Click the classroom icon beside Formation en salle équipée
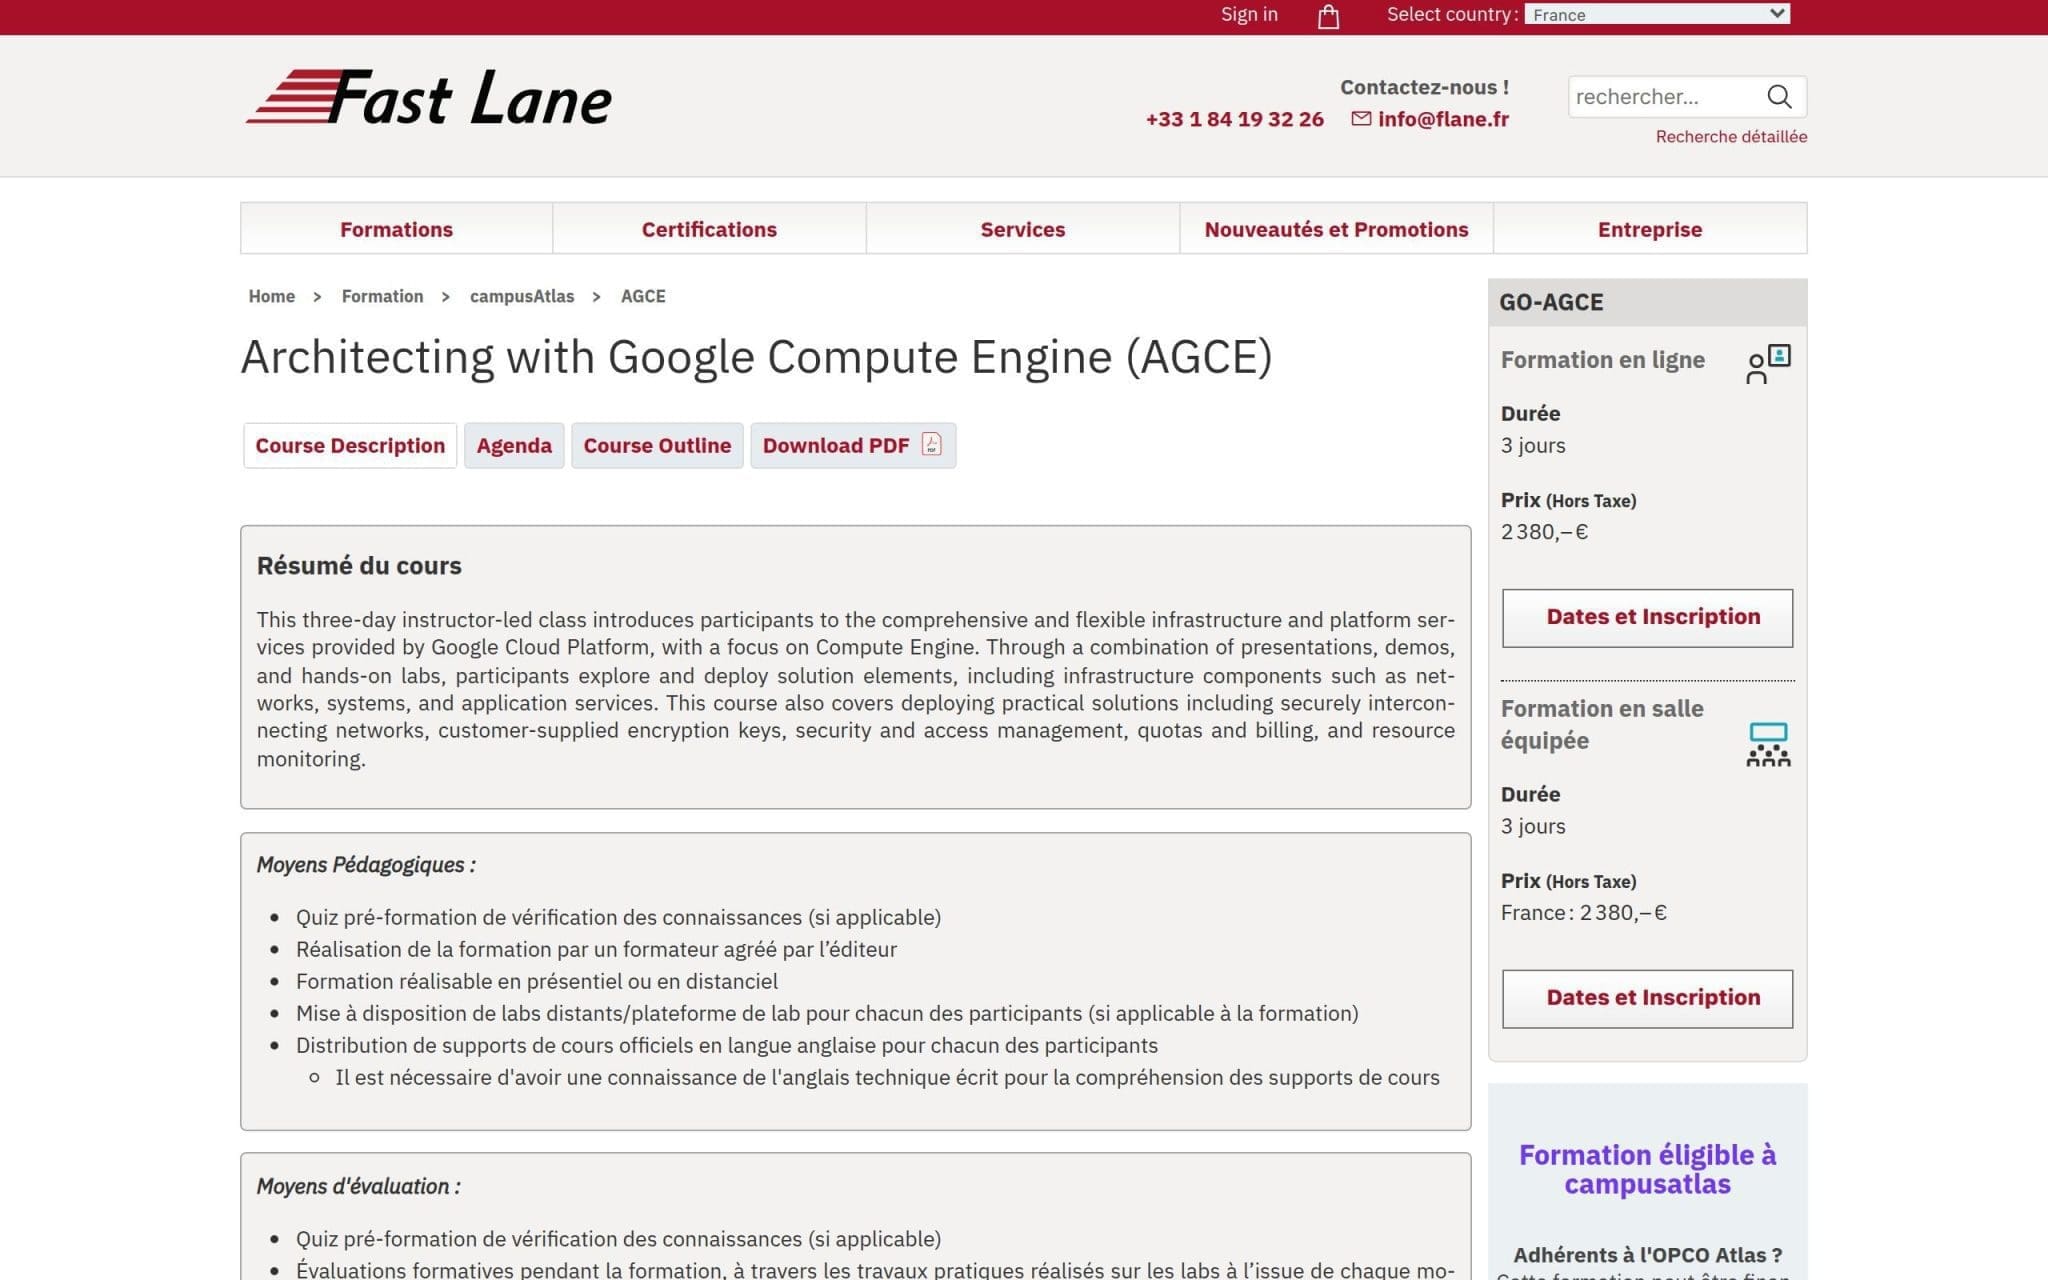This screenshot has height=1280, width=2048. tap(1768, 742)
